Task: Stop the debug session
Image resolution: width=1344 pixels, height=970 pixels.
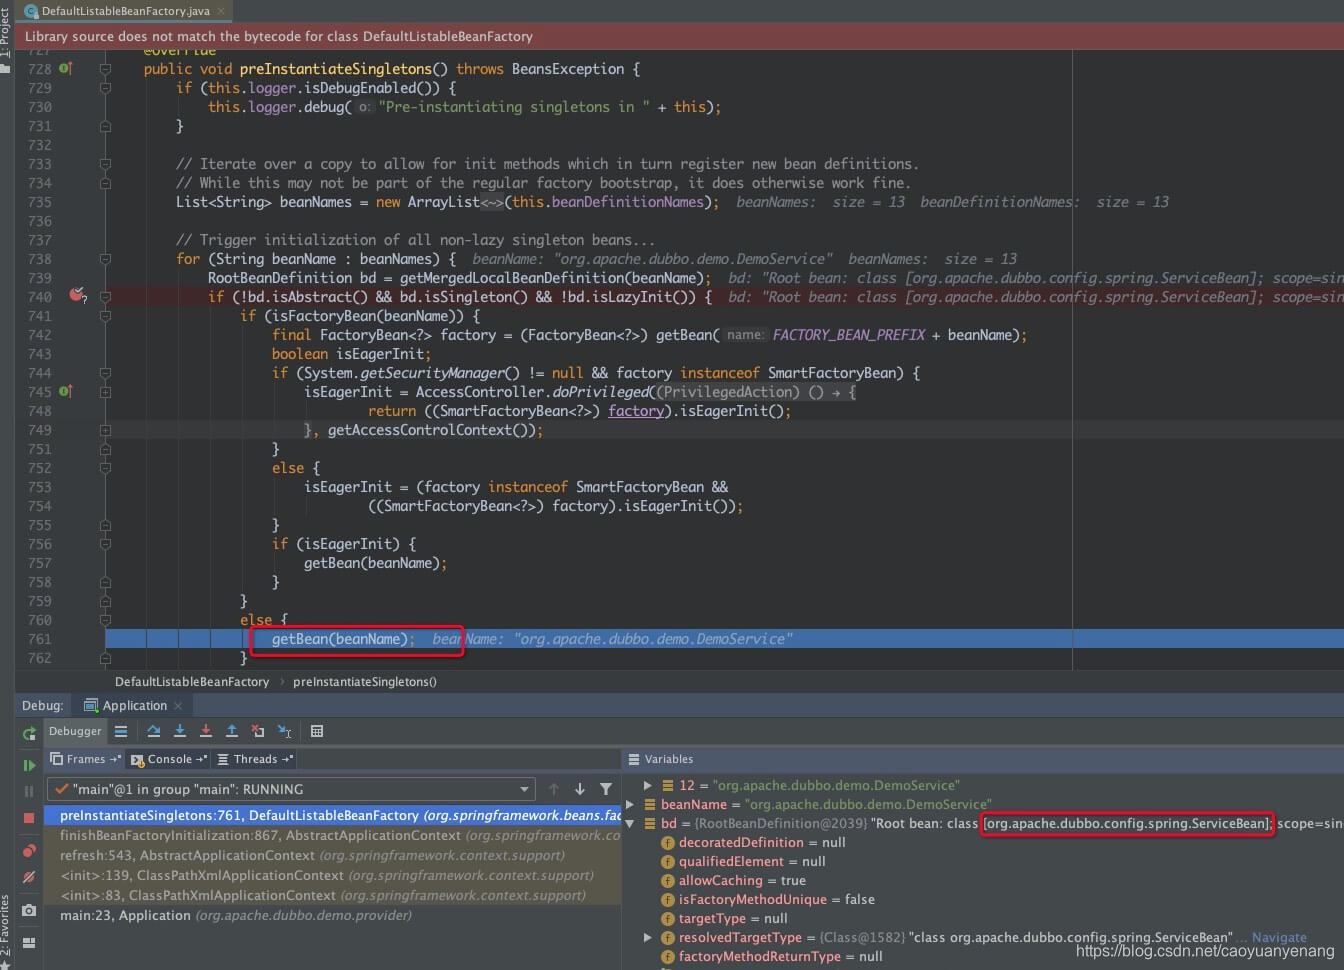Action: click(x=29, y=818)
